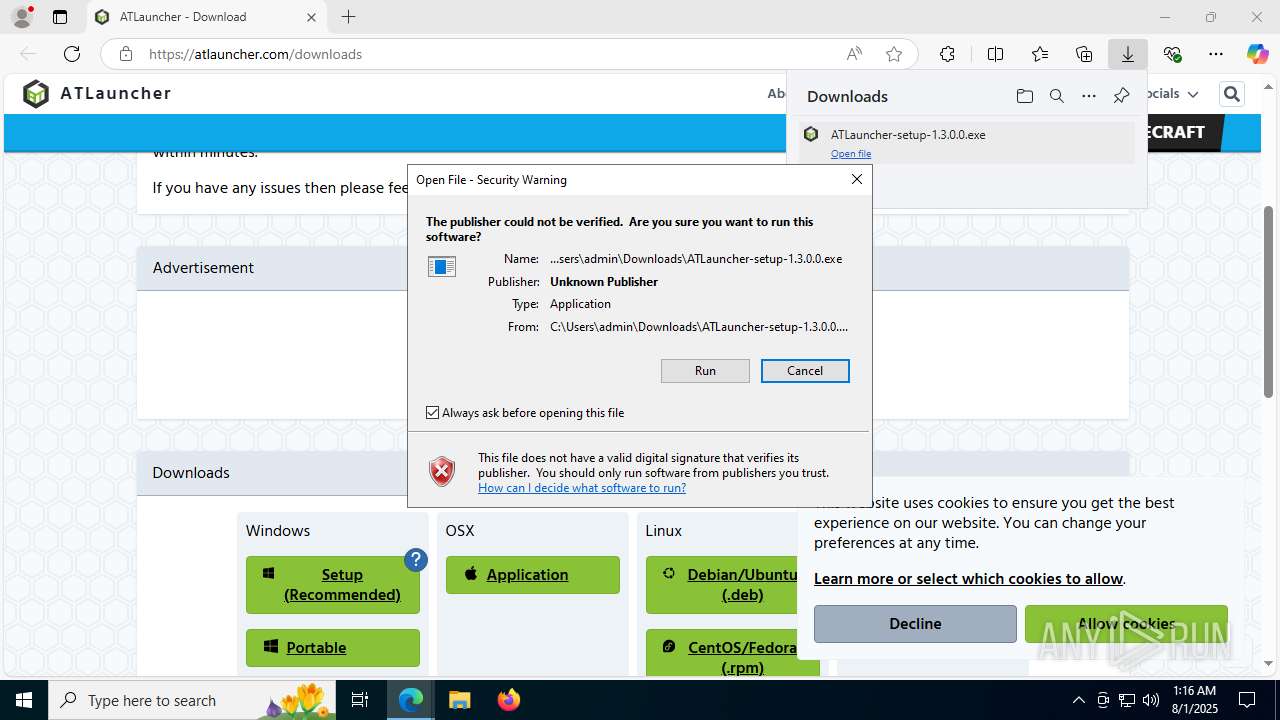Image resolution: width=1280 pixels, height=720 pixels.
Task: Click the page vertical scrollbar thumb
Action: point(1269,300)
